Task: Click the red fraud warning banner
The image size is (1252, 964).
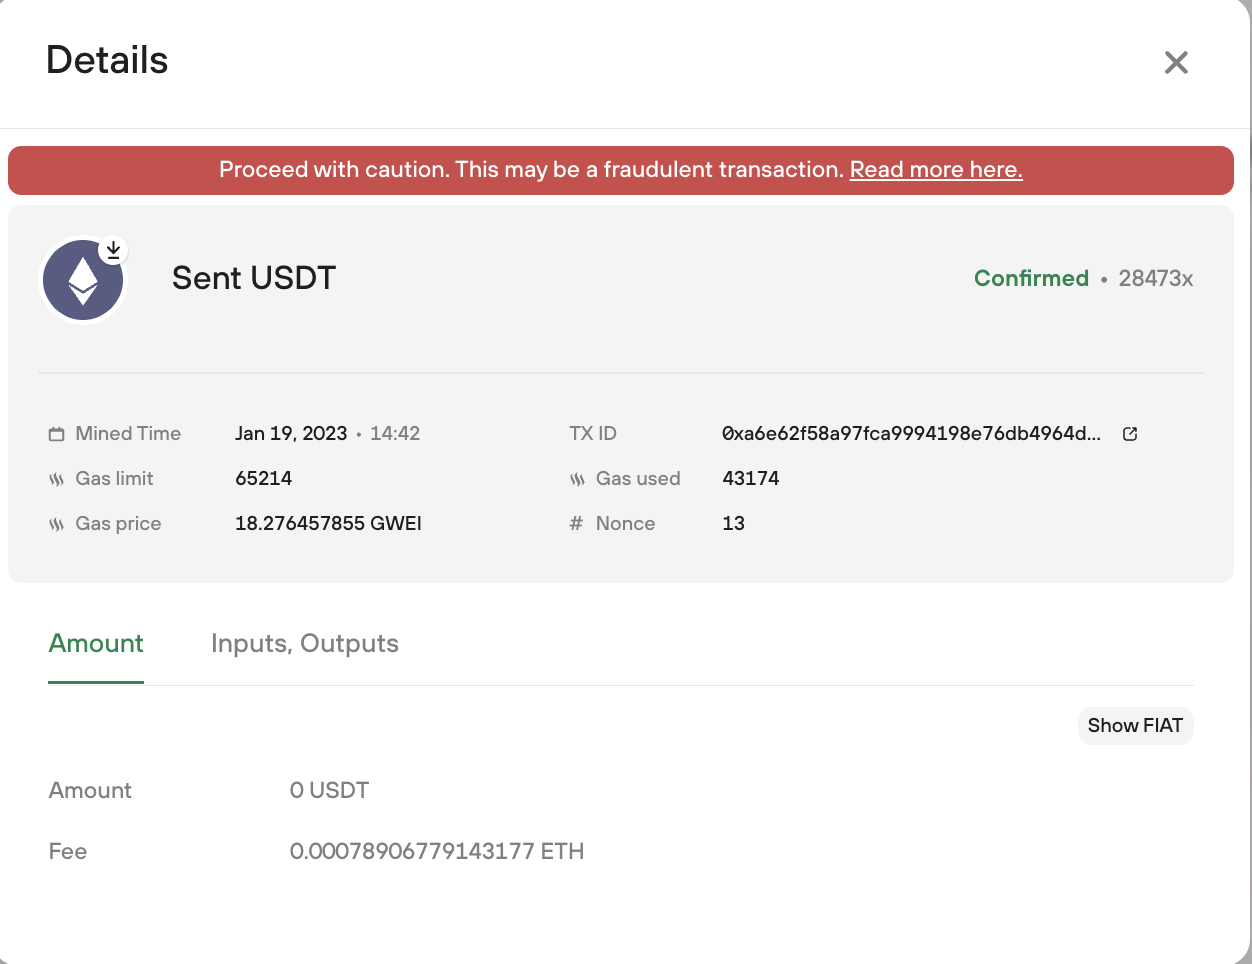Action: click(621, 170)
